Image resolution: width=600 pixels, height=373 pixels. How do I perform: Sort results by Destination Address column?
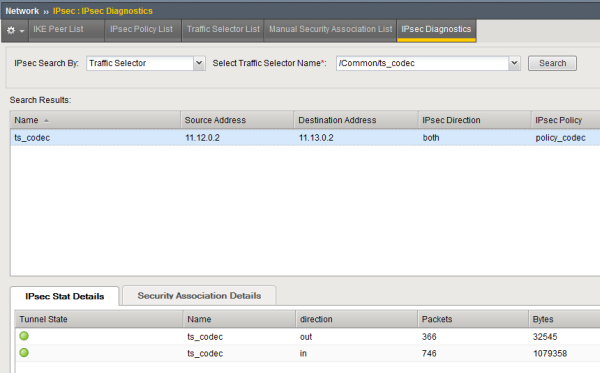click(356, 120)
